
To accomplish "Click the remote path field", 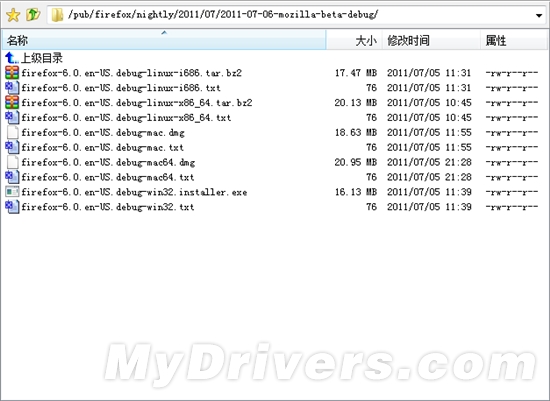I will click(297, 15).
